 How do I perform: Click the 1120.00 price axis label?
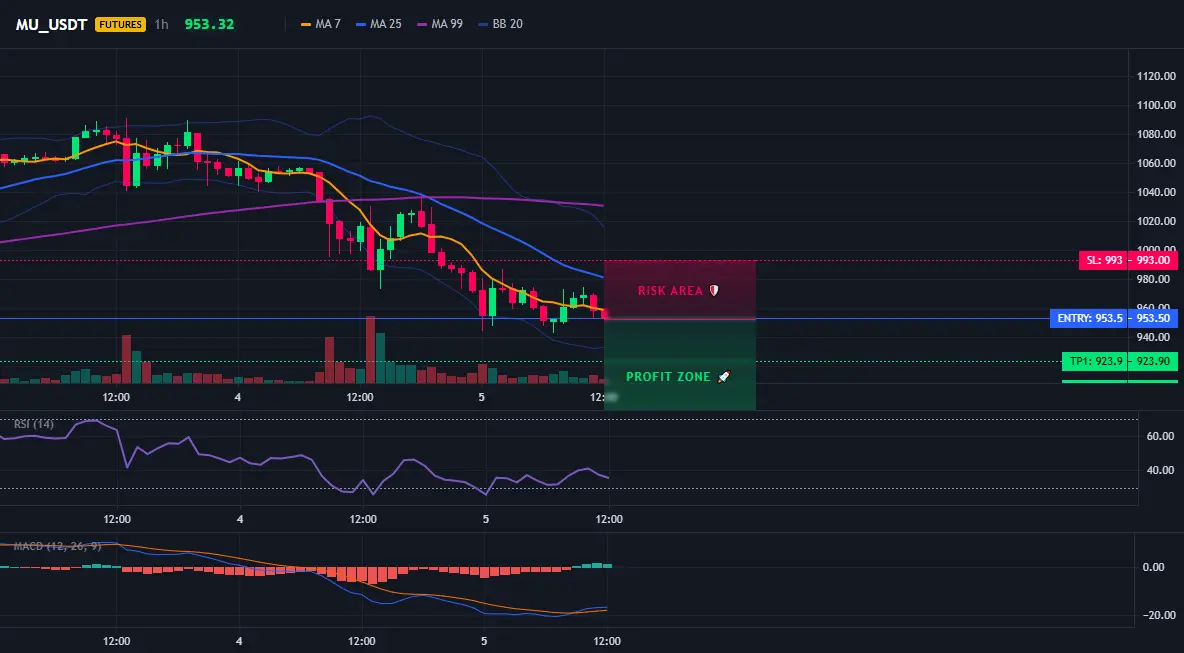pos(1156,76)
